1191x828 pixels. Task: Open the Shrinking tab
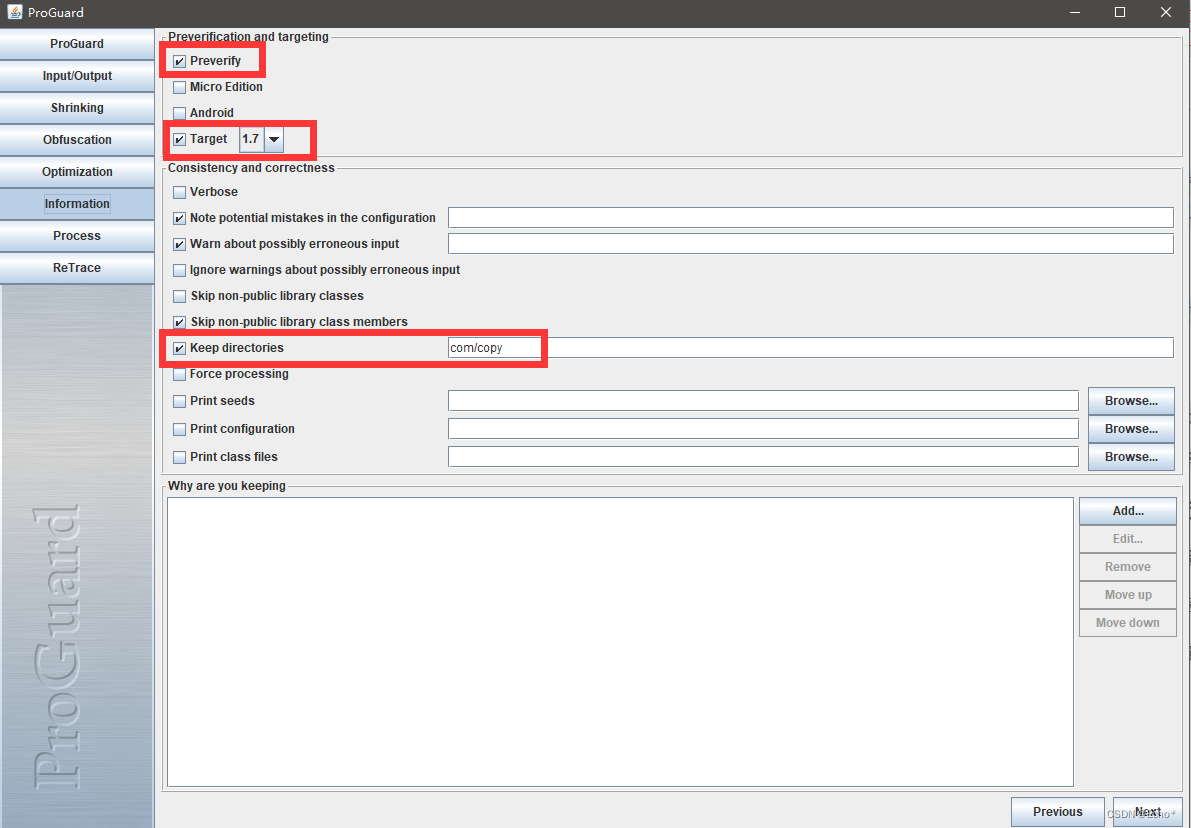77,108
